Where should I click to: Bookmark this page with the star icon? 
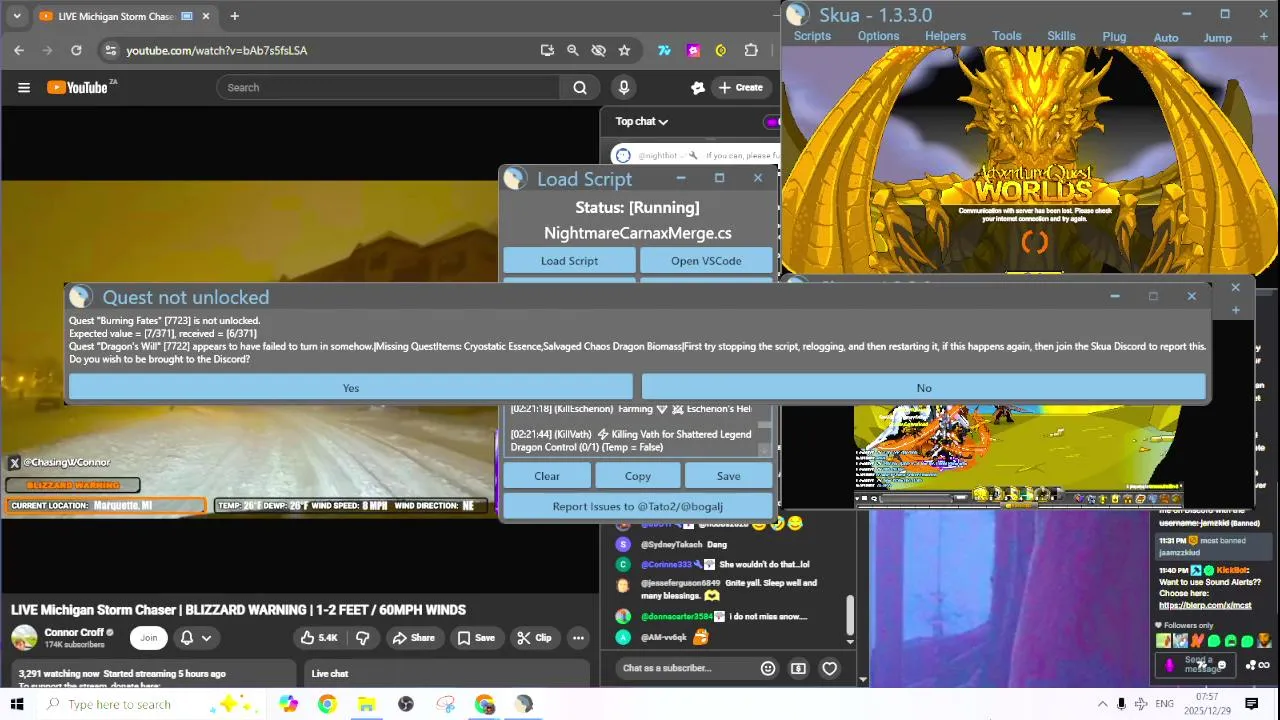tap(624, 50)
